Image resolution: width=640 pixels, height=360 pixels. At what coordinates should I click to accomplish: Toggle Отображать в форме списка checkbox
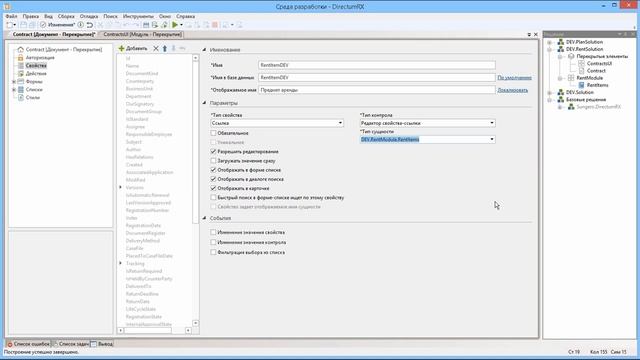tap(213, 170)
